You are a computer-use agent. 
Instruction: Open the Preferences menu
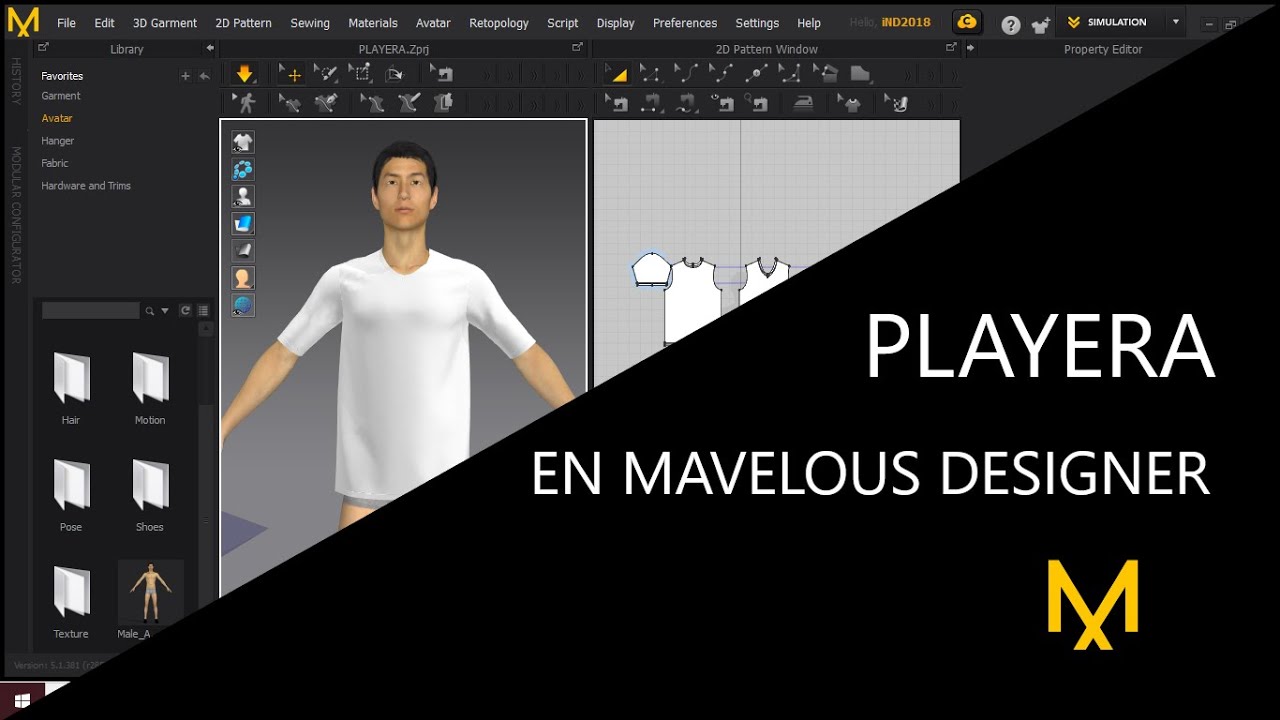[x=685, y=23]
